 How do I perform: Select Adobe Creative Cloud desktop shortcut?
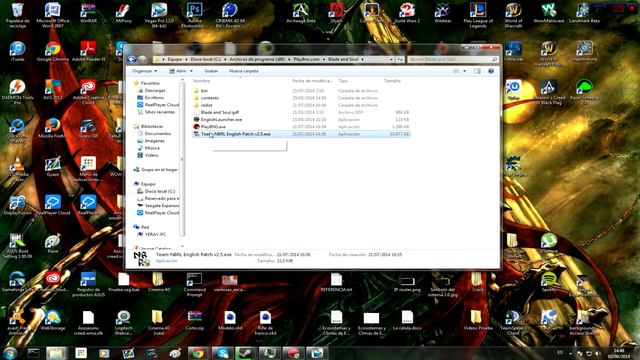(x=88, y=92)
